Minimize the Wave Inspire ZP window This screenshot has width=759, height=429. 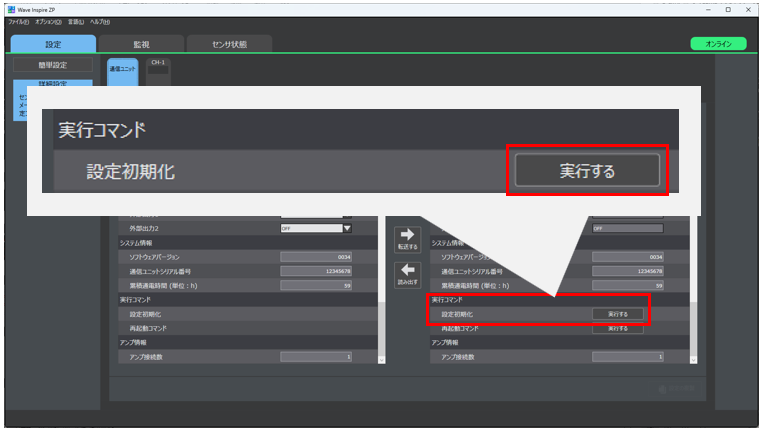point(708,10)
